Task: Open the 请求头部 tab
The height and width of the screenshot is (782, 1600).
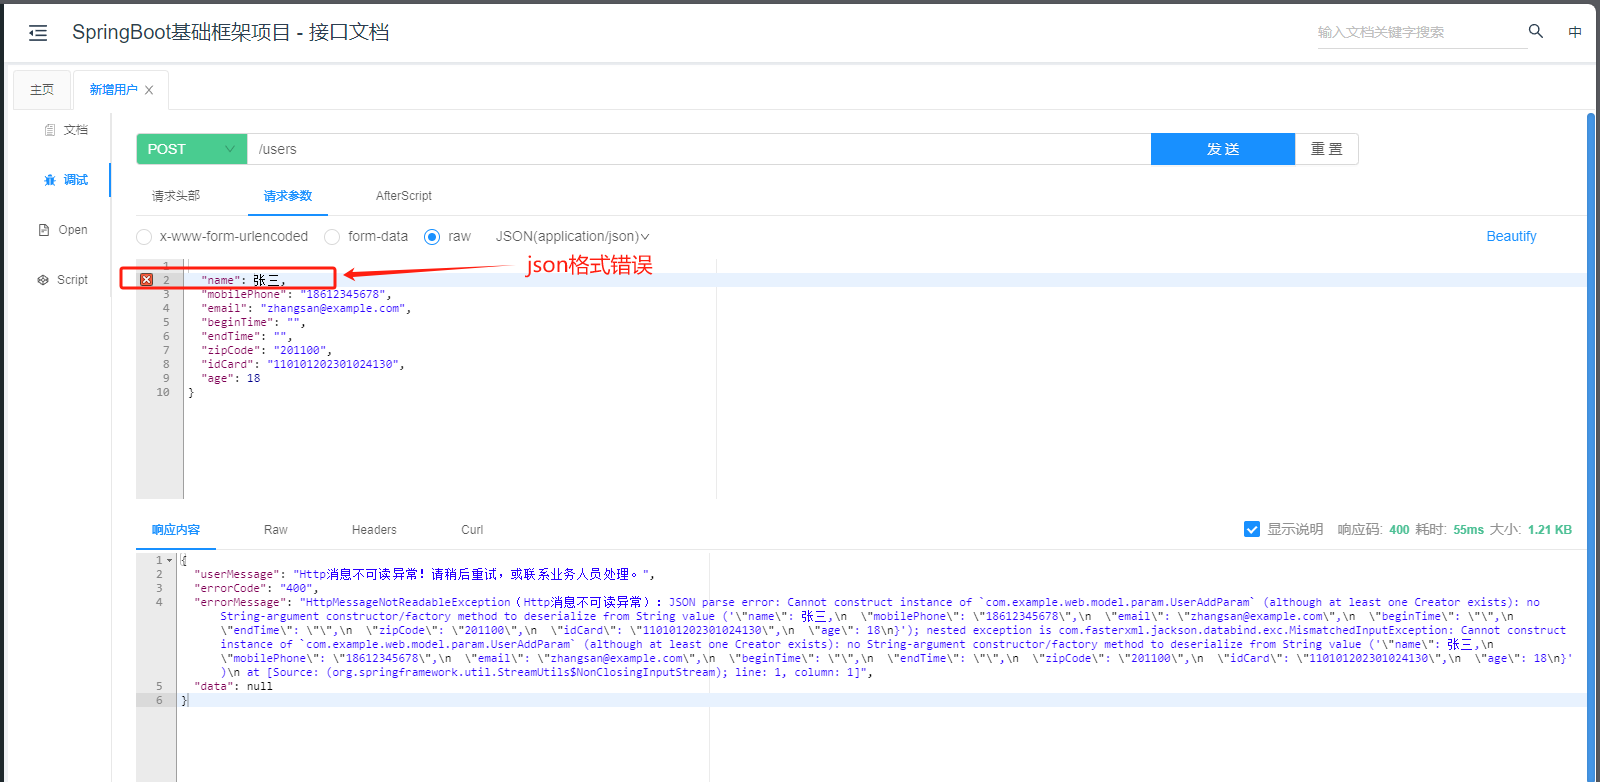Action: (x=176, y=196)
